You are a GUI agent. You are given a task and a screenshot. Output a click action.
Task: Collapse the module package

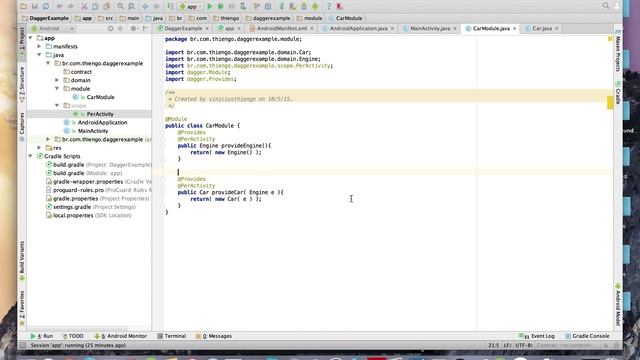[x=57, y=89]
